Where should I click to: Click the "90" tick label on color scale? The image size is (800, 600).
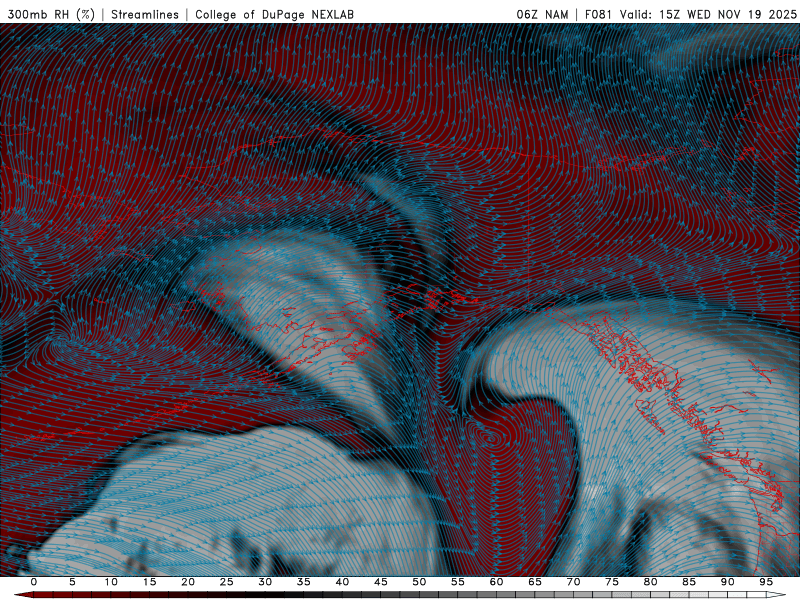728,582
